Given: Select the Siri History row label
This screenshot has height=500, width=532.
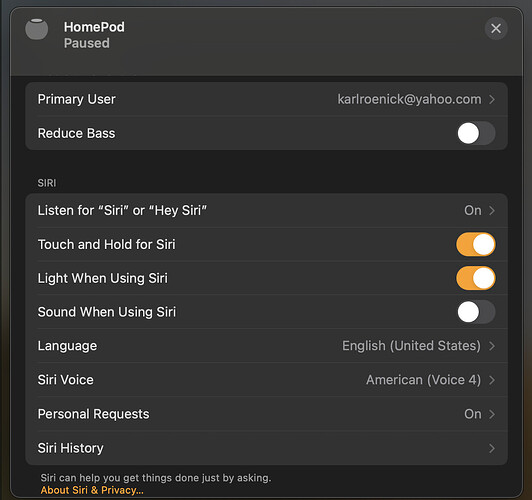Looking at the screenshot, I should point(71,448).
